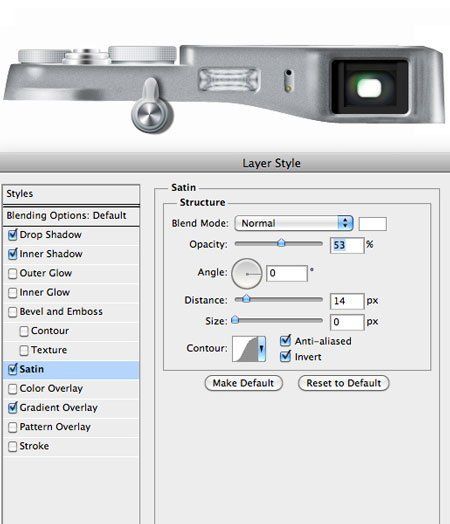The width and height of the screenshot is (450, 524).
Task: Select the Styles list header
Action: click(71, 194)
